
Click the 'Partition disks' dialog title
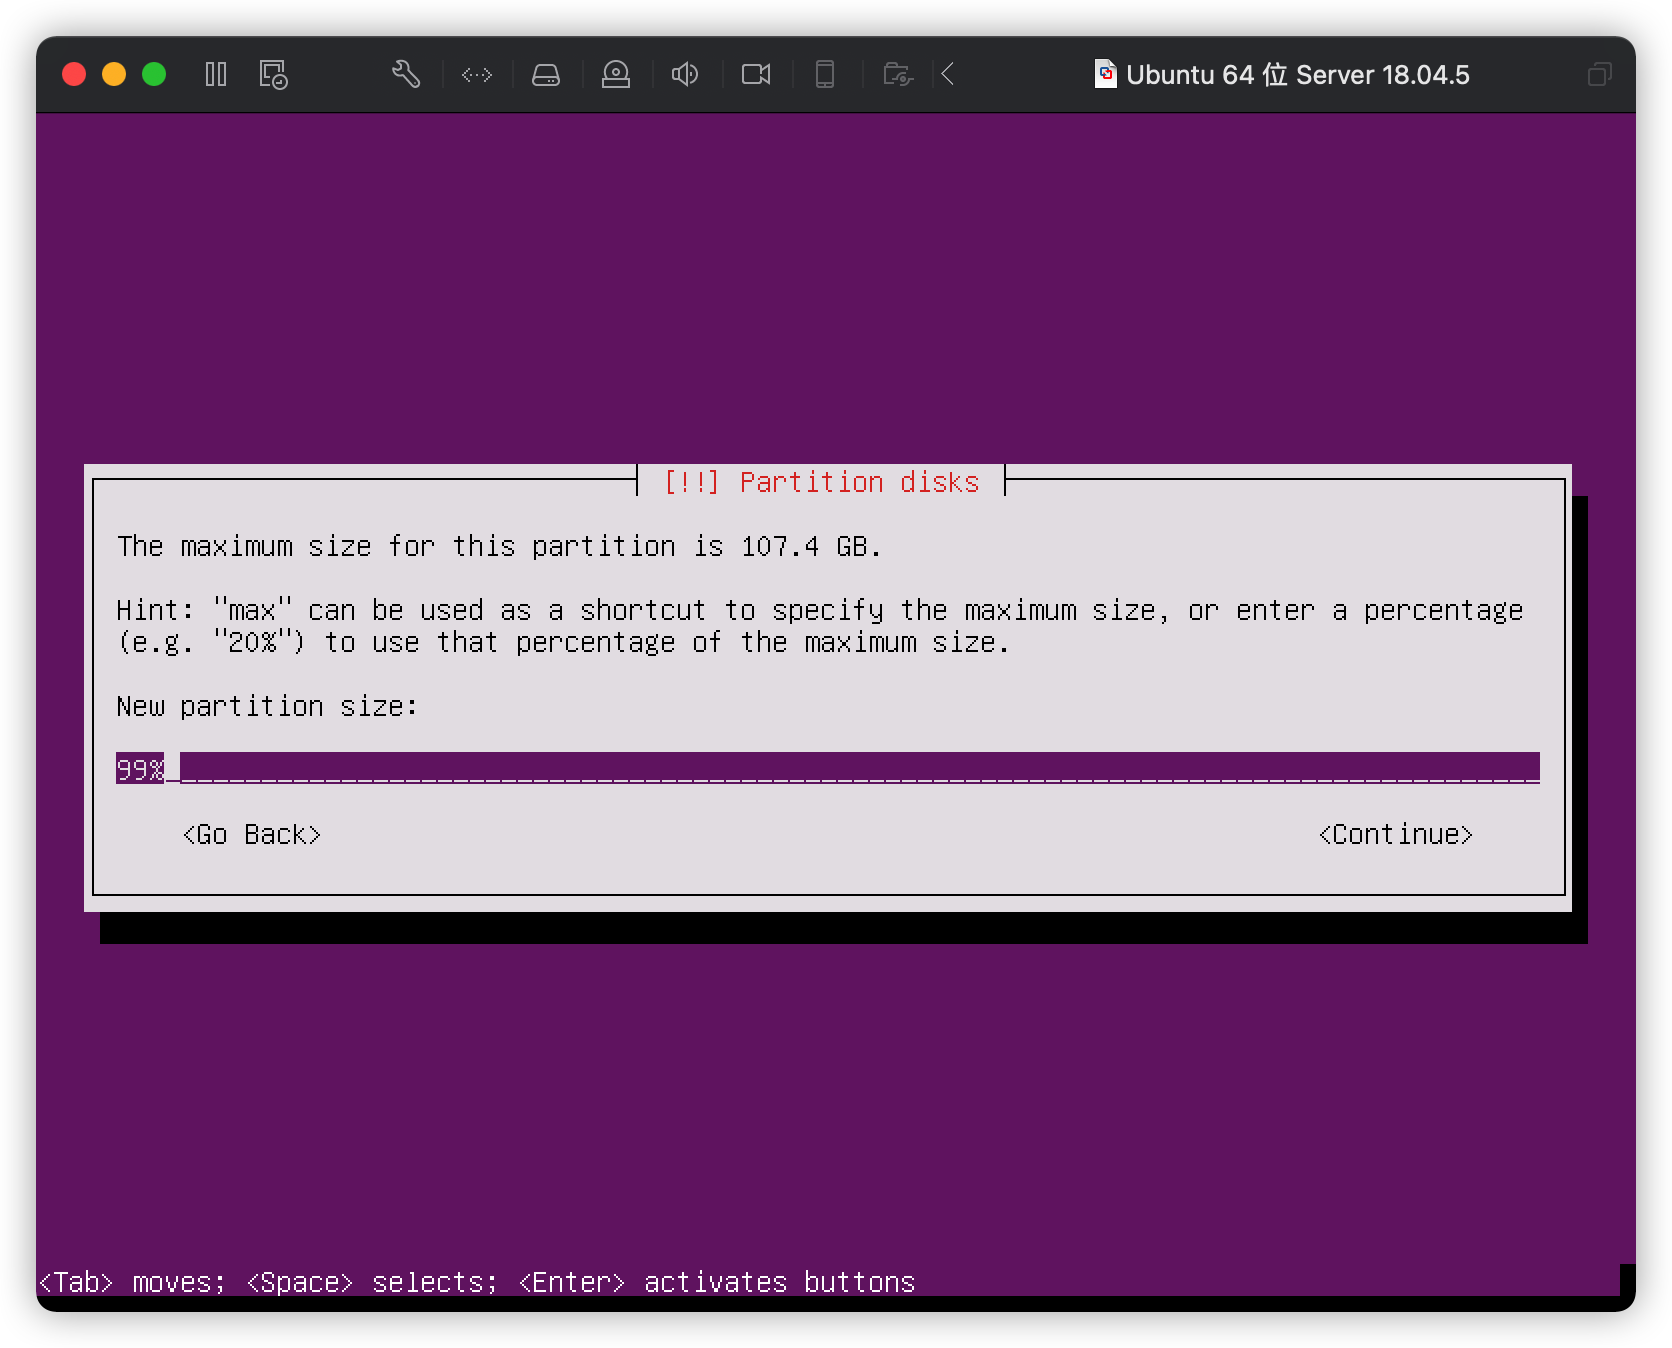tap(822, 482)
